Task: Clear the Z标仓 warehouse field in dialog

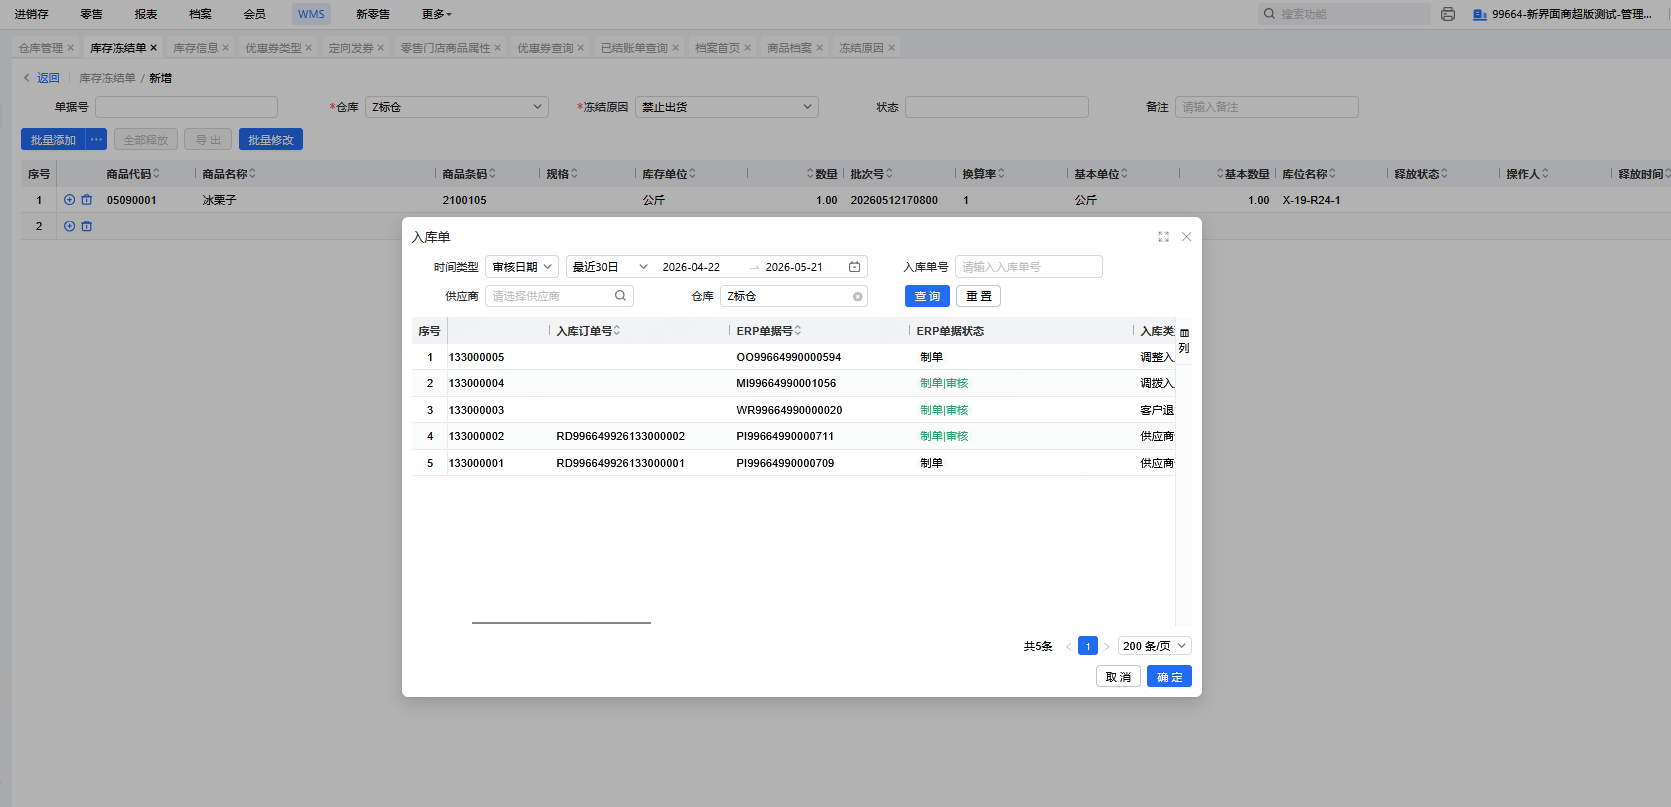Action: tap(857, 297)
